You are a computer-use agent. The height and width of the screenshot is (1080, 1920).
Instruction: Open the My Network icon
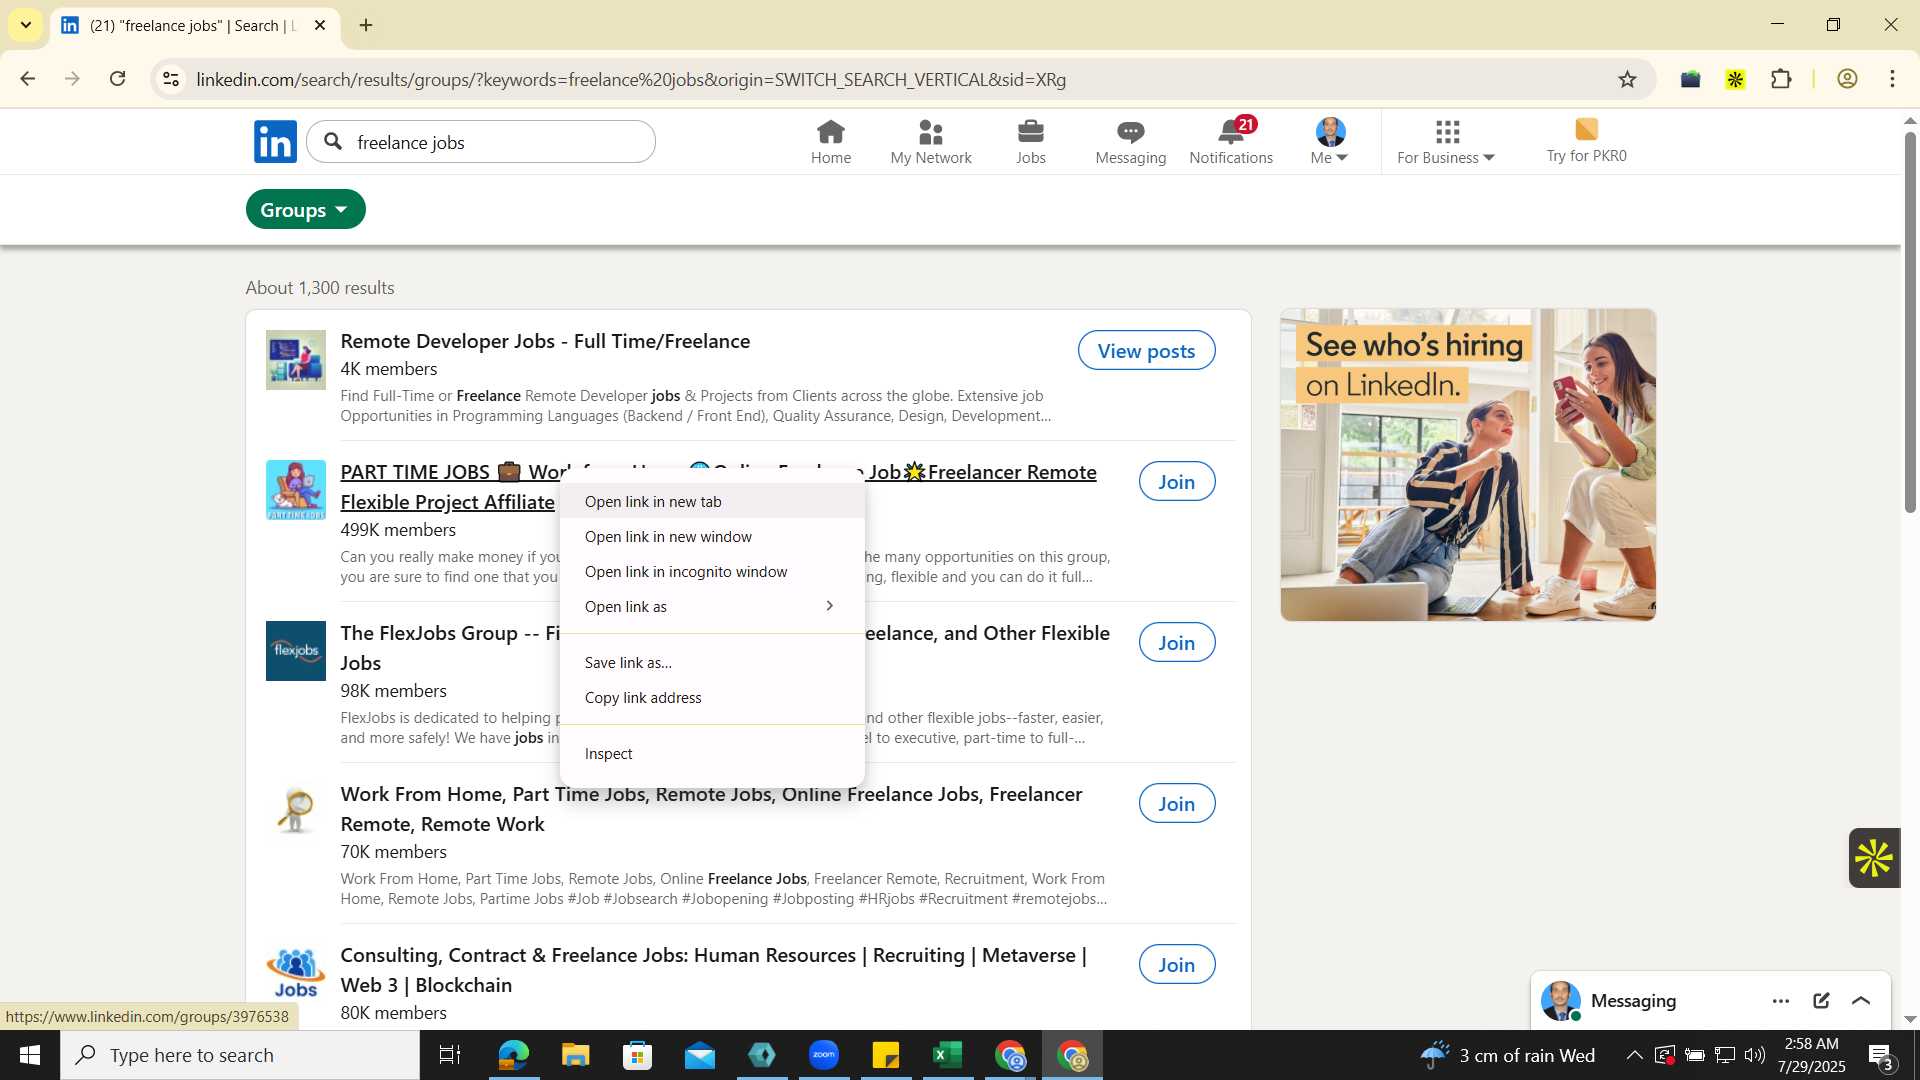point(930,142)
